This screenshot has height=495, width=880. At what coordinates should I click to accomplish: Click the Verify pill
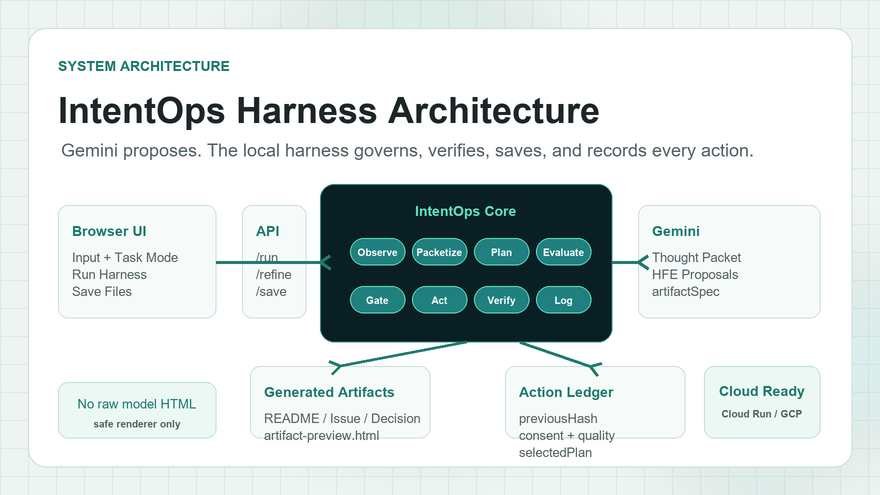pyautogui.click(x=501, y=300)
